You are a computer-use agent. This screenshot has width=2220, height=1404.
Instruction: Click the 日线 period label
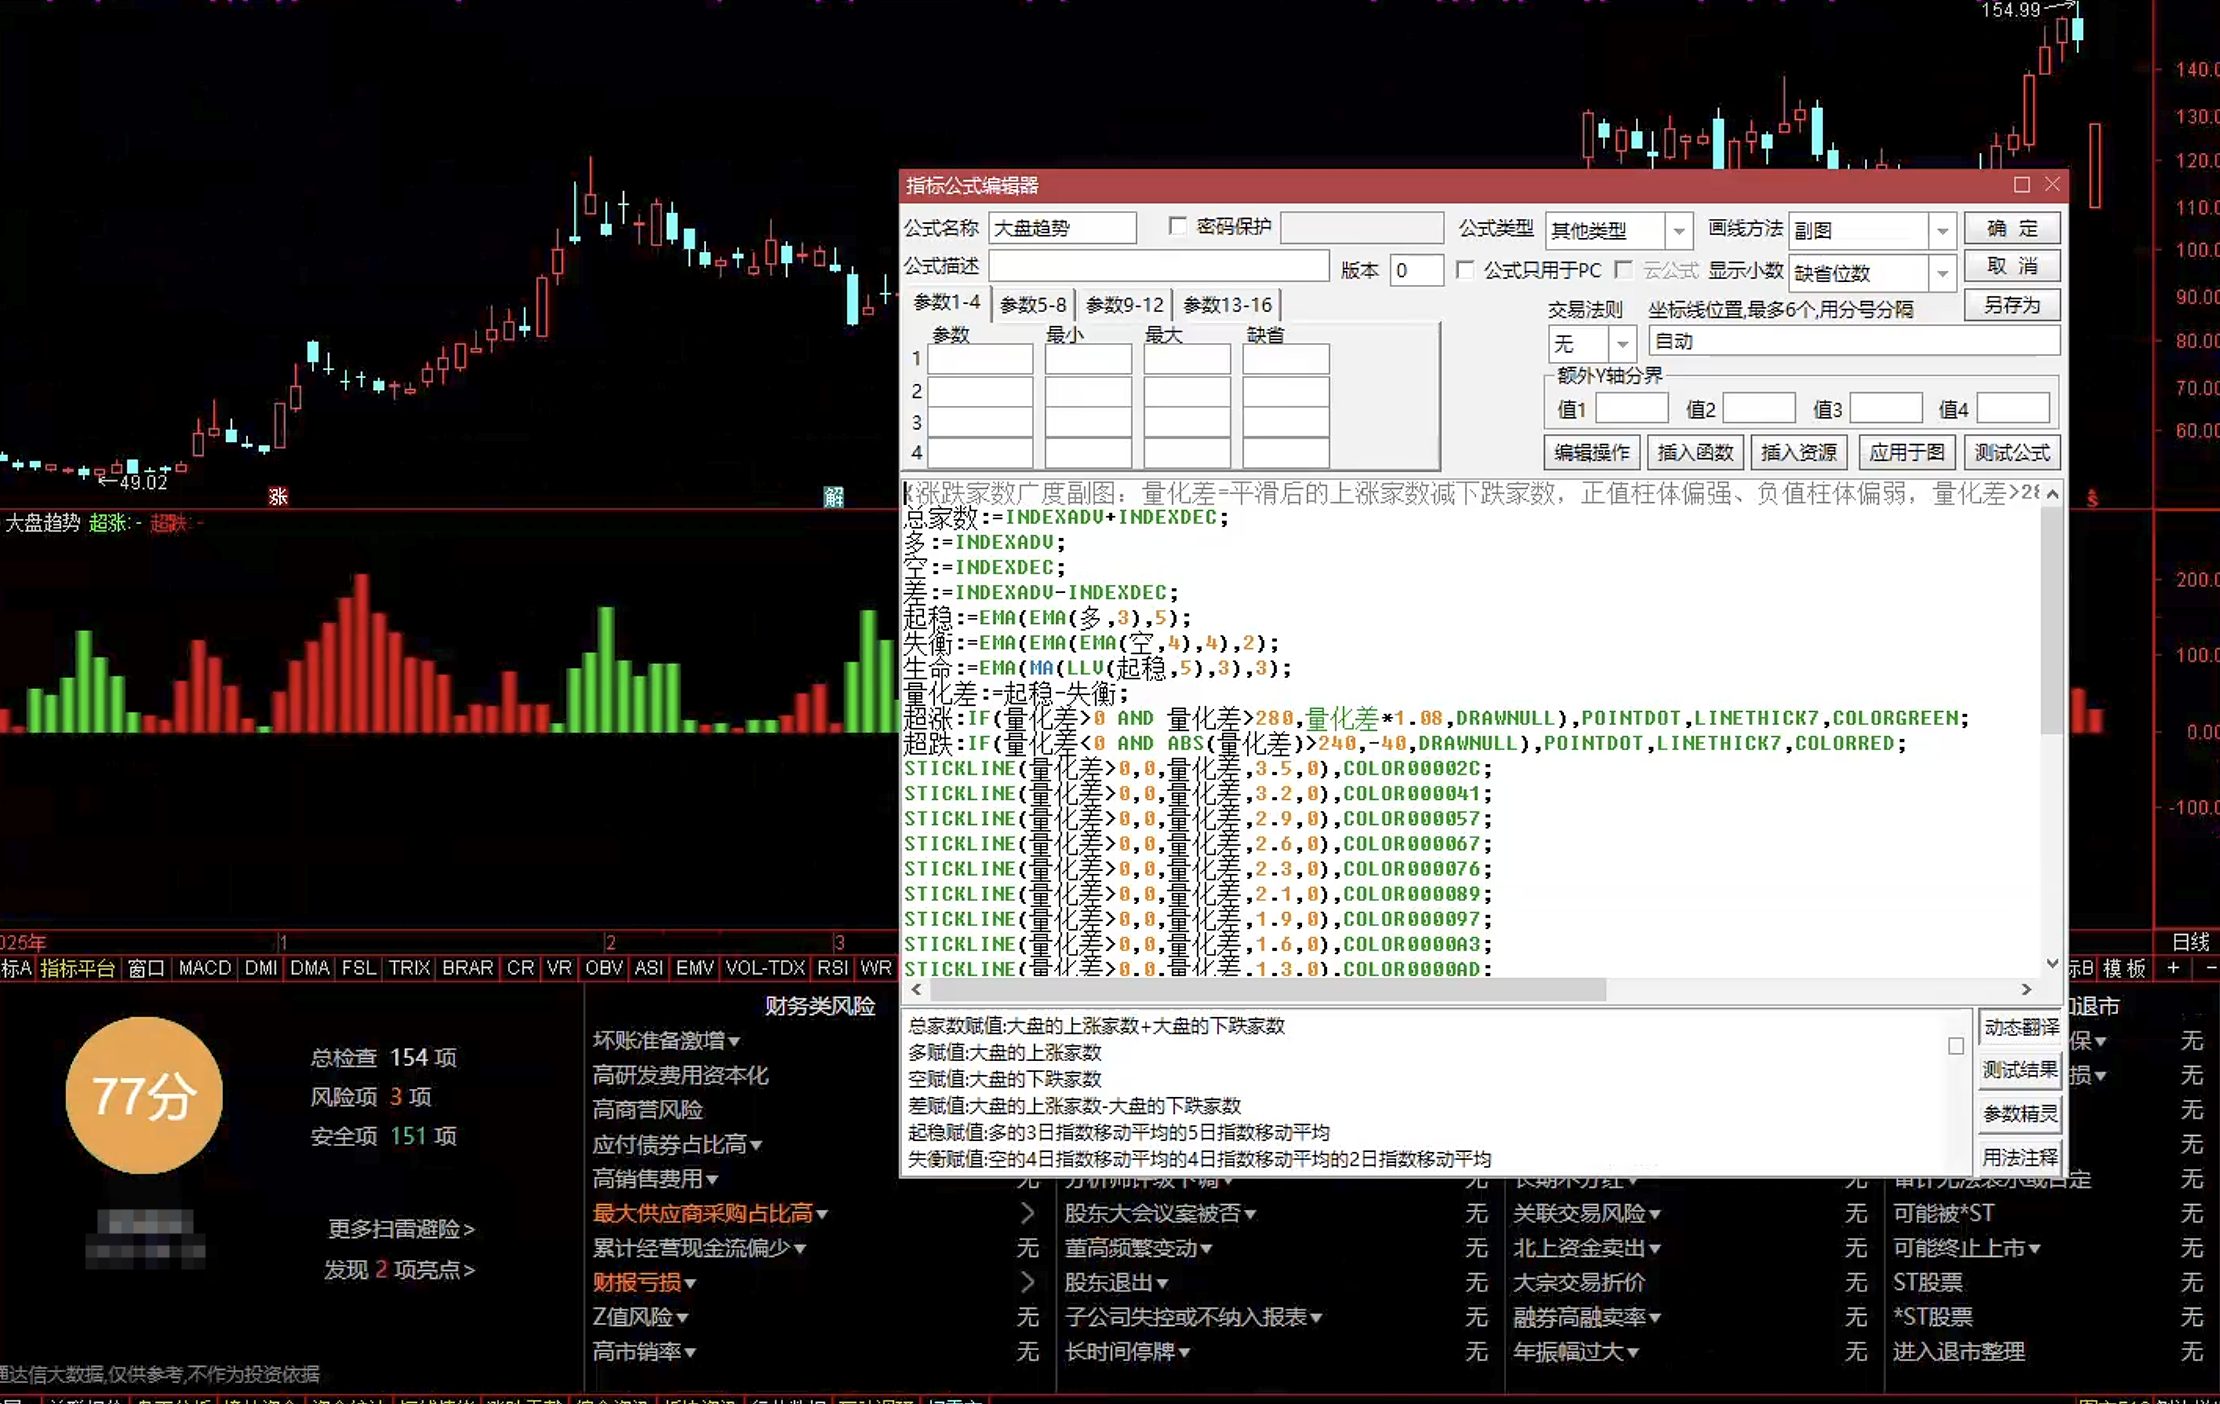click(x=2190, y=942)
